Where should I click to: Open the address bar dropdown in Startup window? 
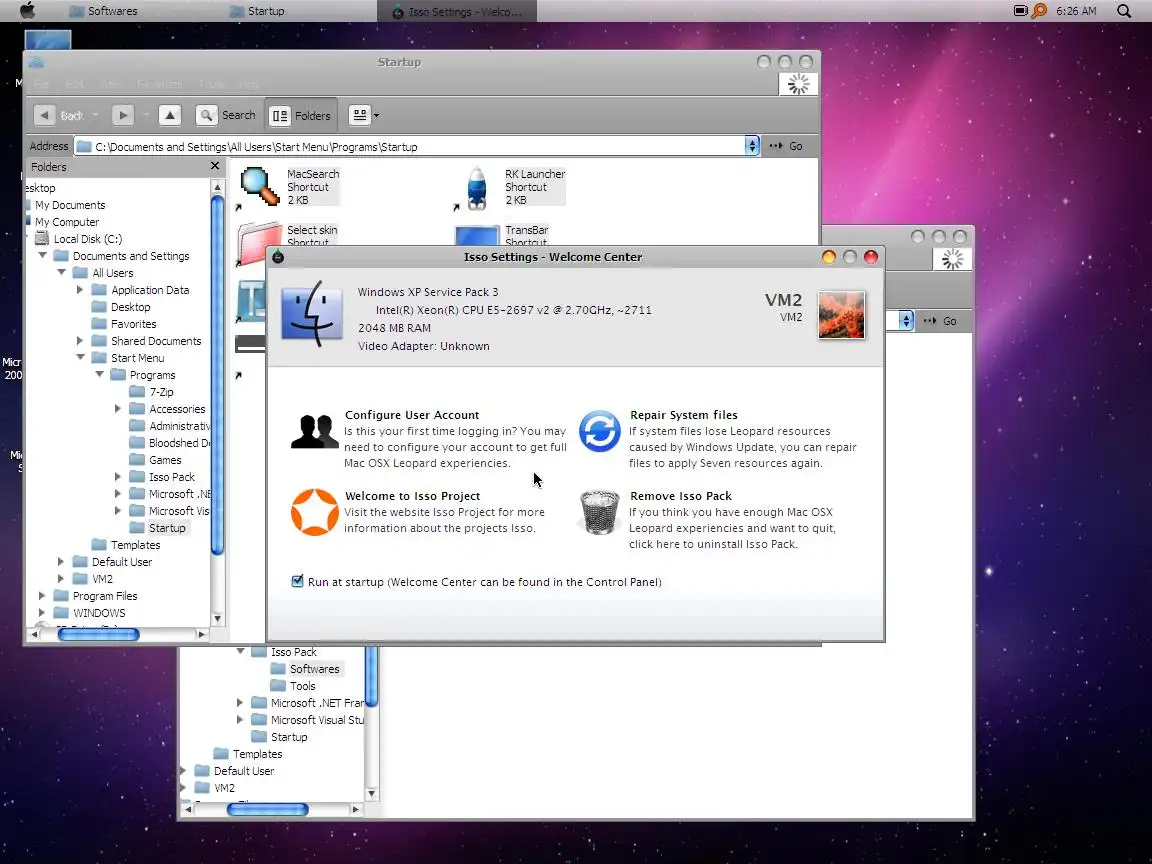(752, 145)
